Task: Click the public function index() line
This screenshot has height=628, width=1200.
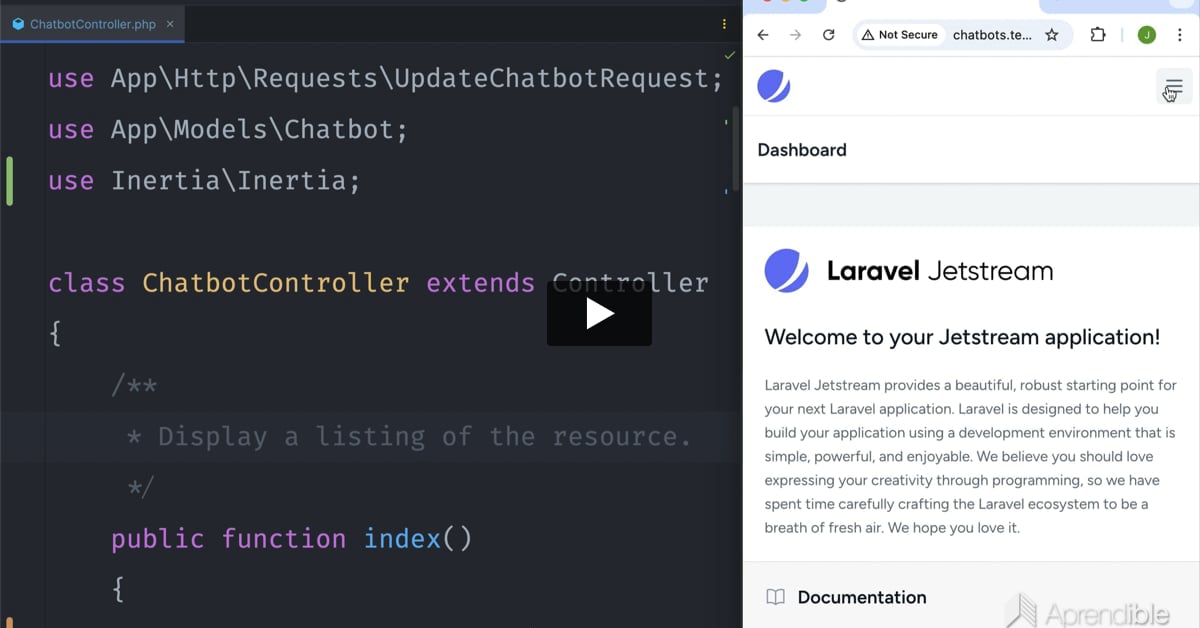Action: [x=291, y=539]
